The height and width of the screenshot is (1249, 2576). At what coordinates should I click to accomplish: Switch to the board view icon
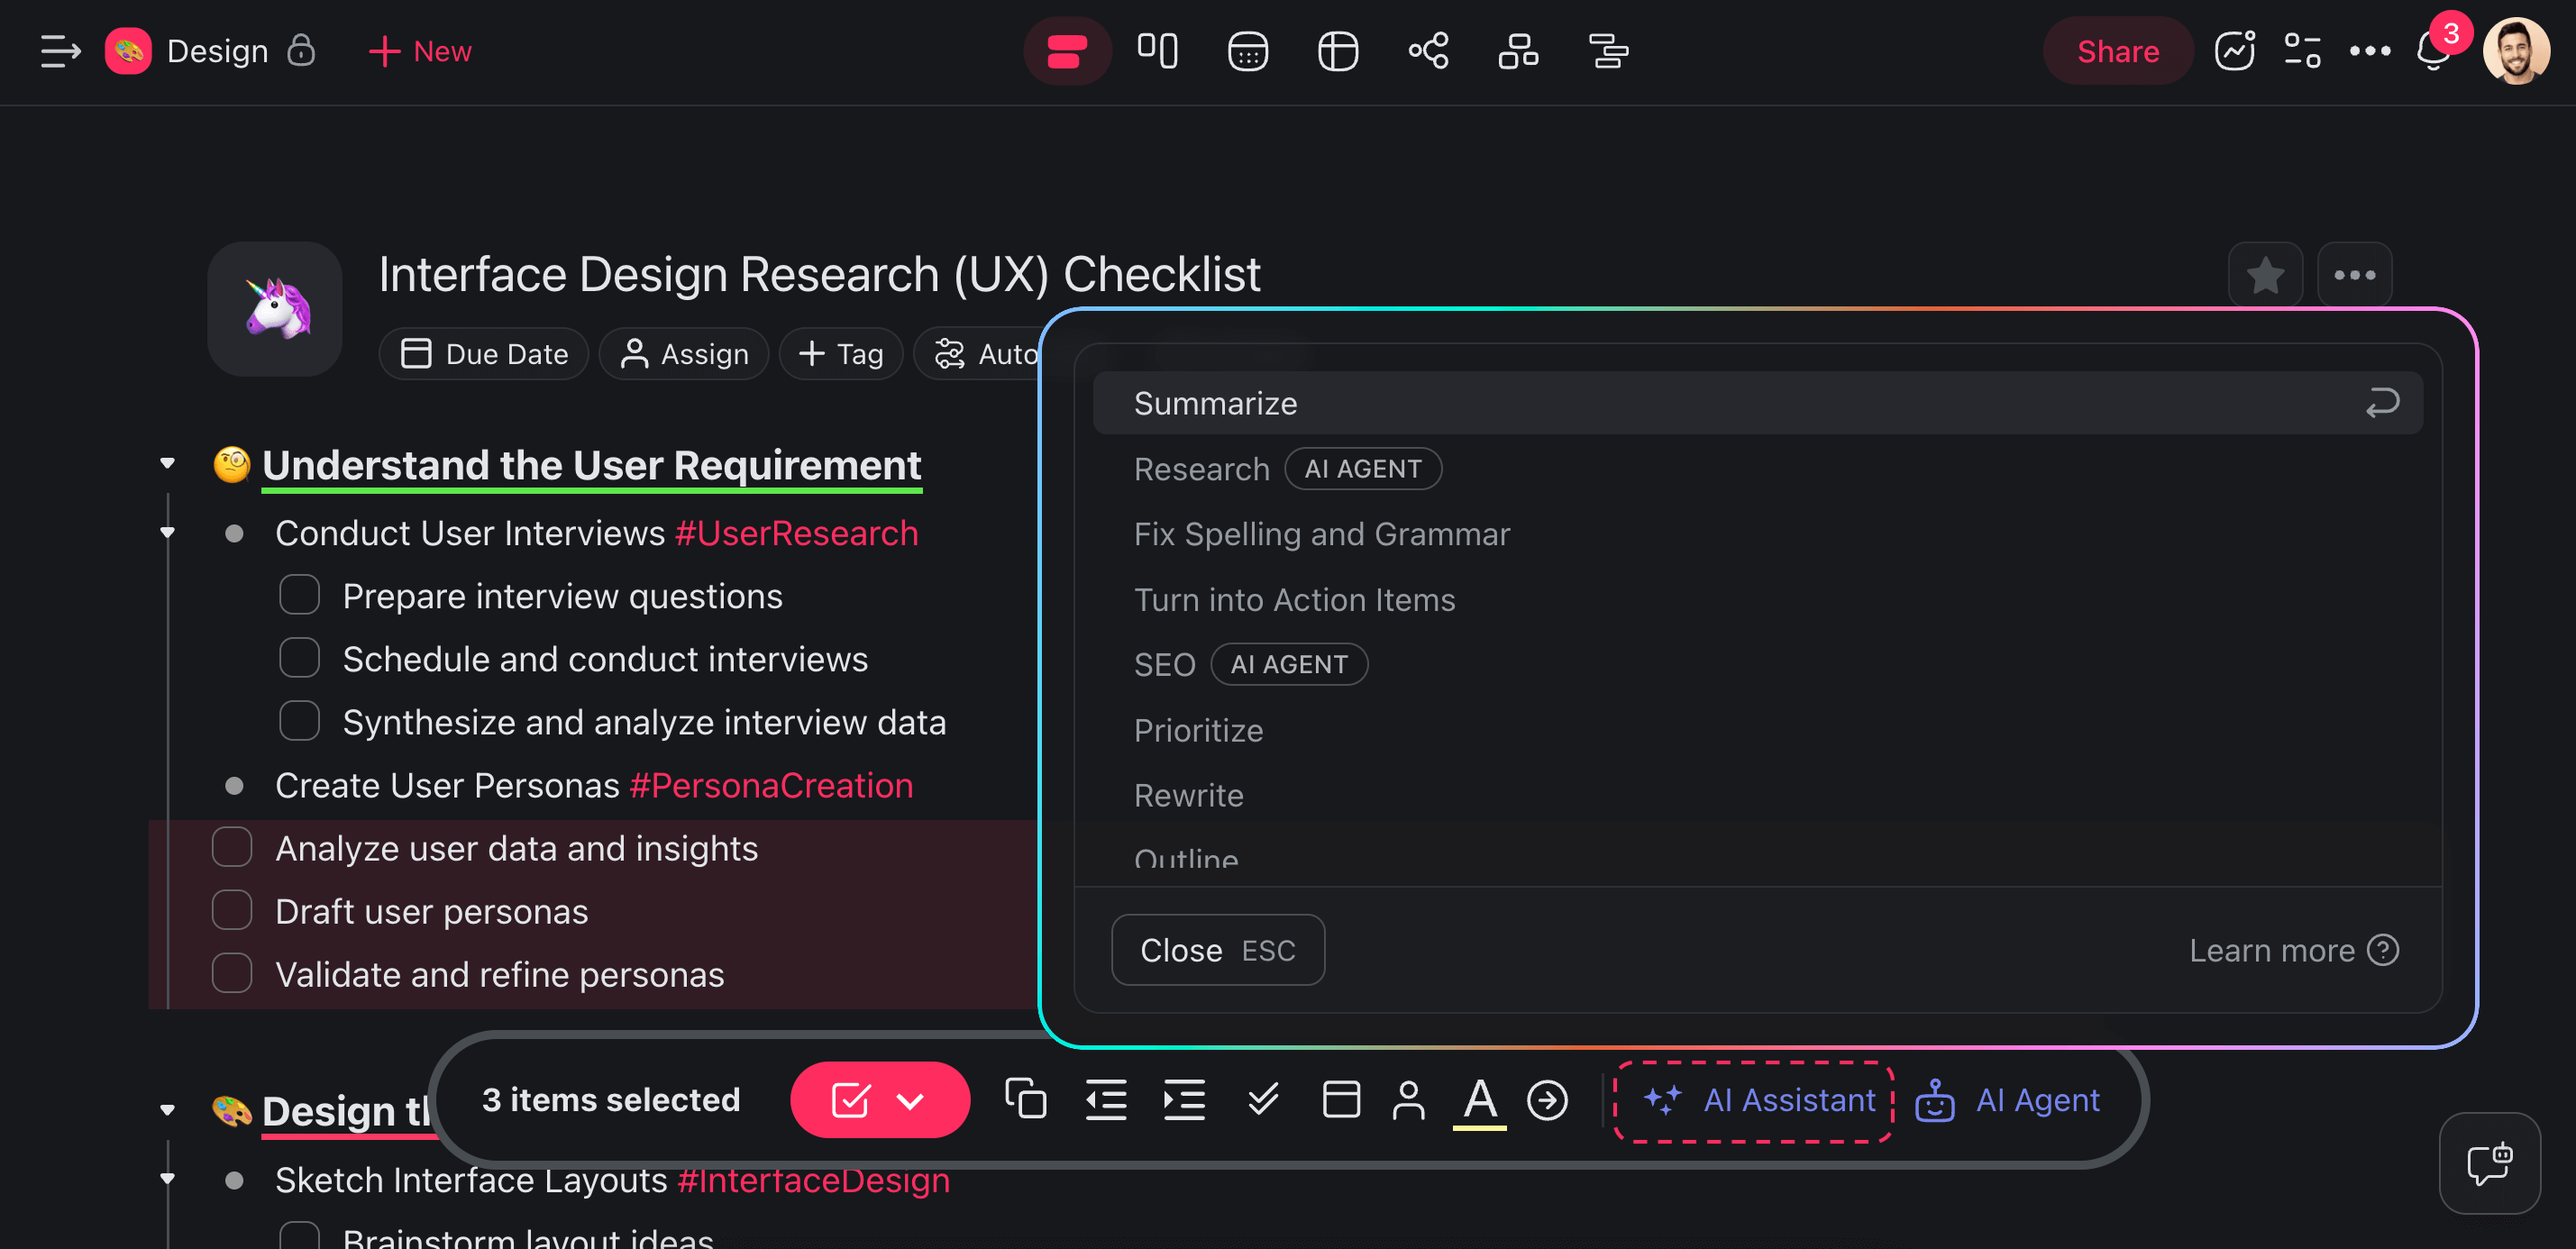click(1157, 51)
